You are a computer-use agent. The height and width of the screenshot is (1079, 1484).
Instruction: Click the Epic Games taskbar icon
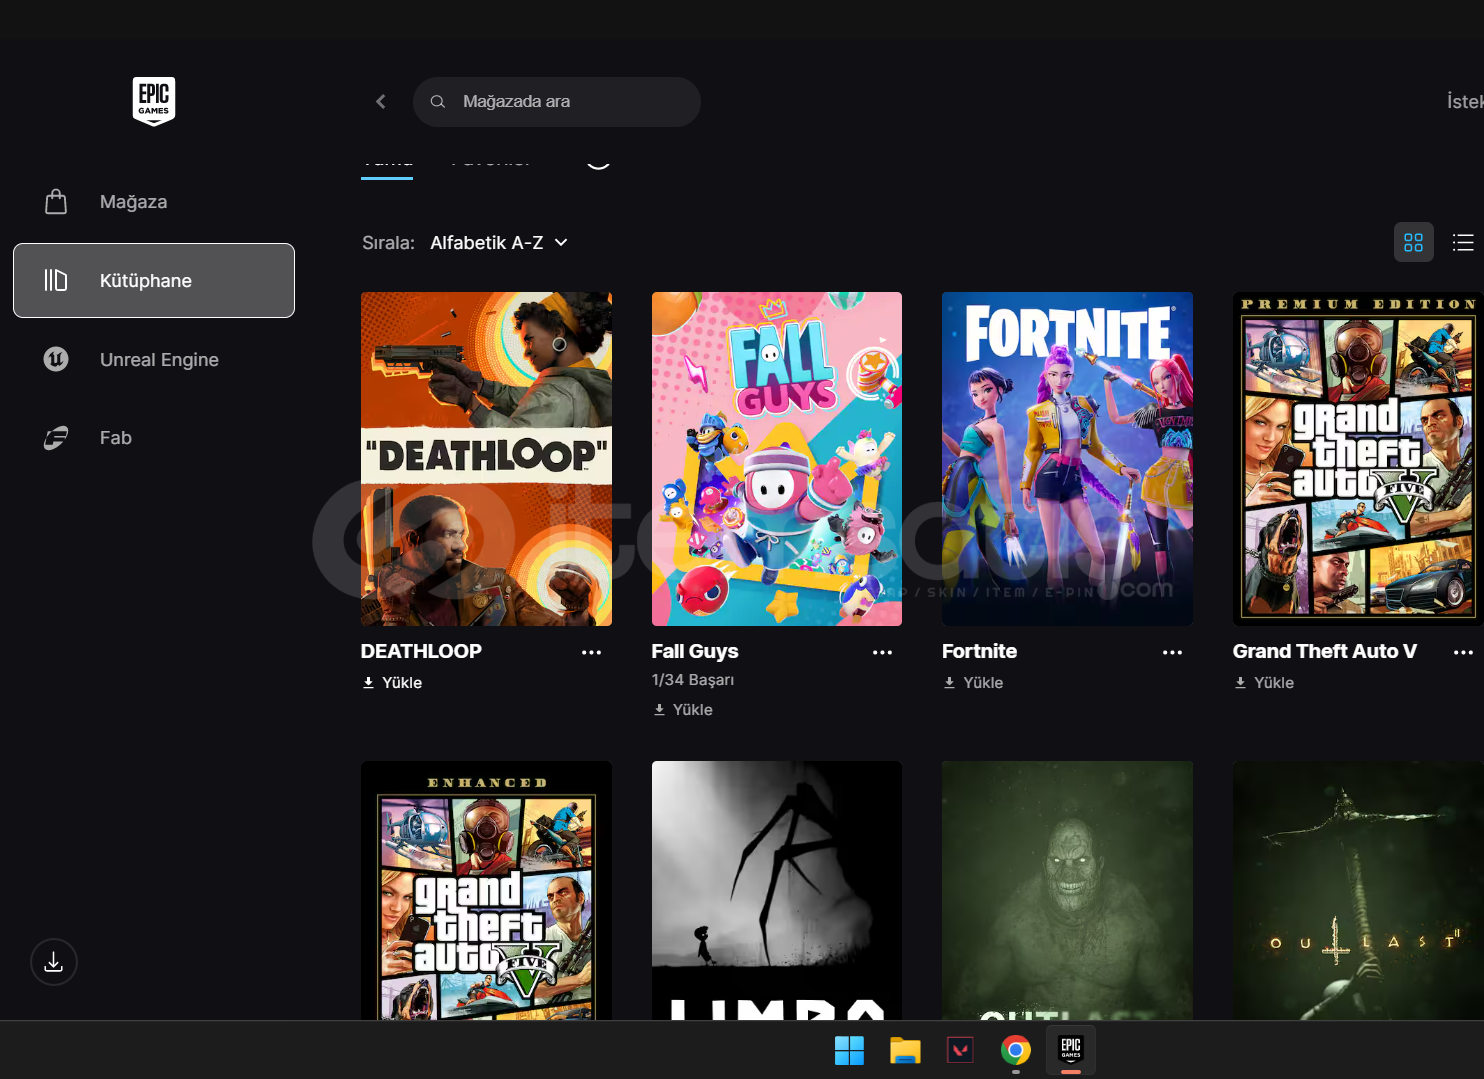click(x=1071, y=1050)
